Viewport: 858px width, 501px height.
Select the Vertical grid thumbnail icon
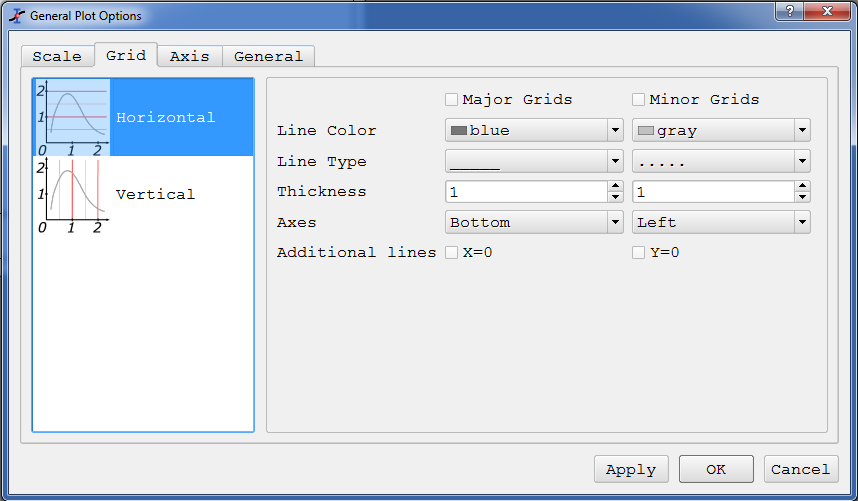(72, 195)
